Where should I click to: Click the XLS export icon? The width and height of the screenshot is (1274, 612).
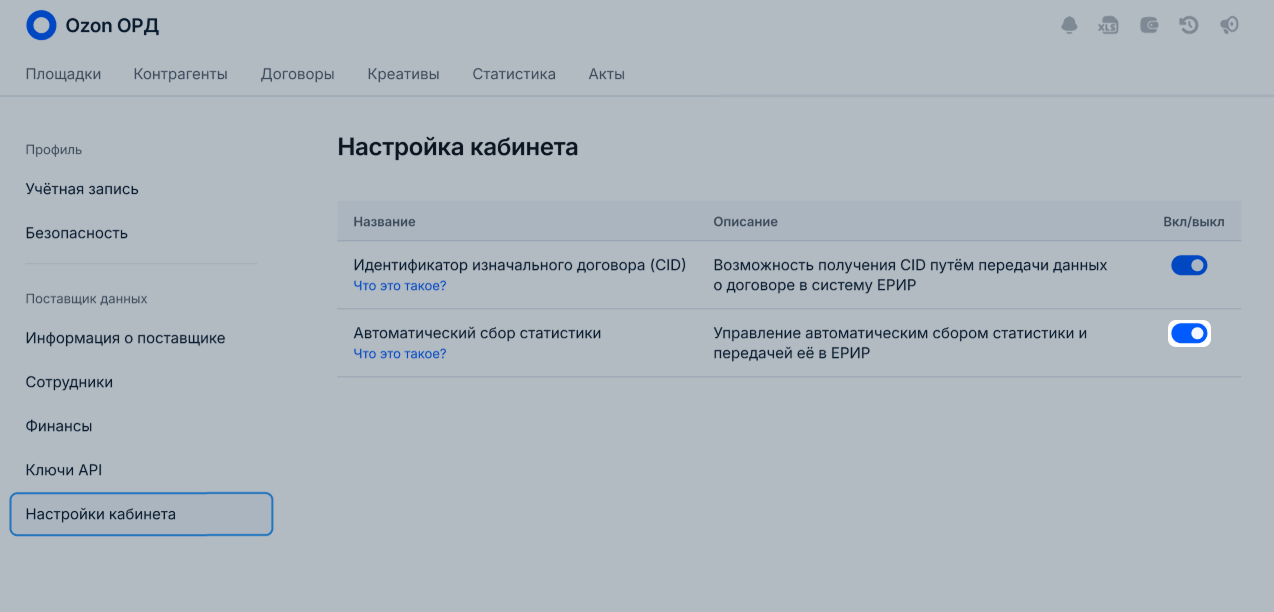point(1108,25)
